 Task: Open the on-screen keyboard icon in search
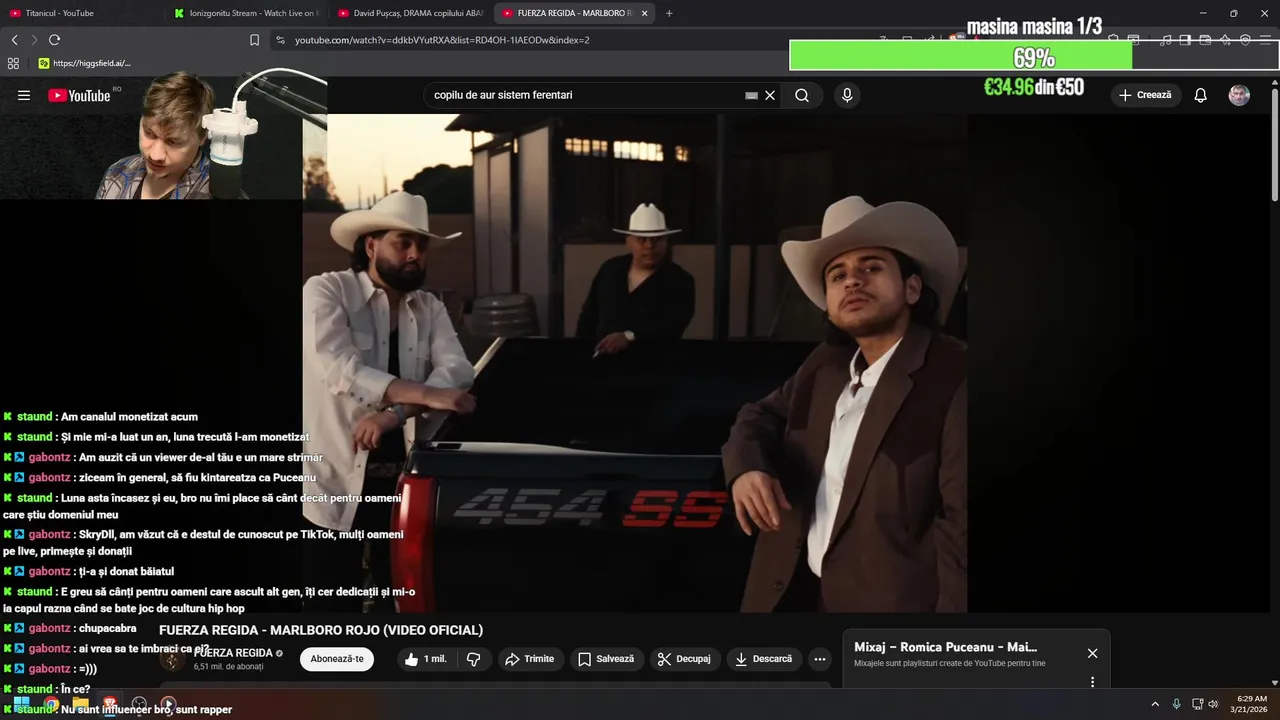coord(751,95)
